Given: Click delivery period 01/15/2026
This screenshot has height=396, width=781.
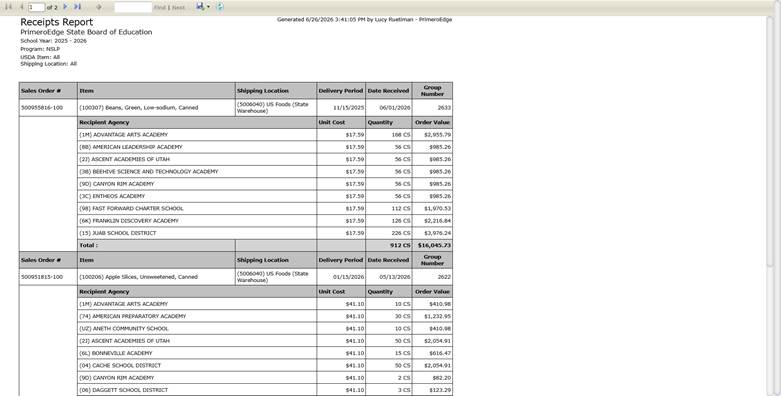Looking at the screenshot, I should pos(349,277).
